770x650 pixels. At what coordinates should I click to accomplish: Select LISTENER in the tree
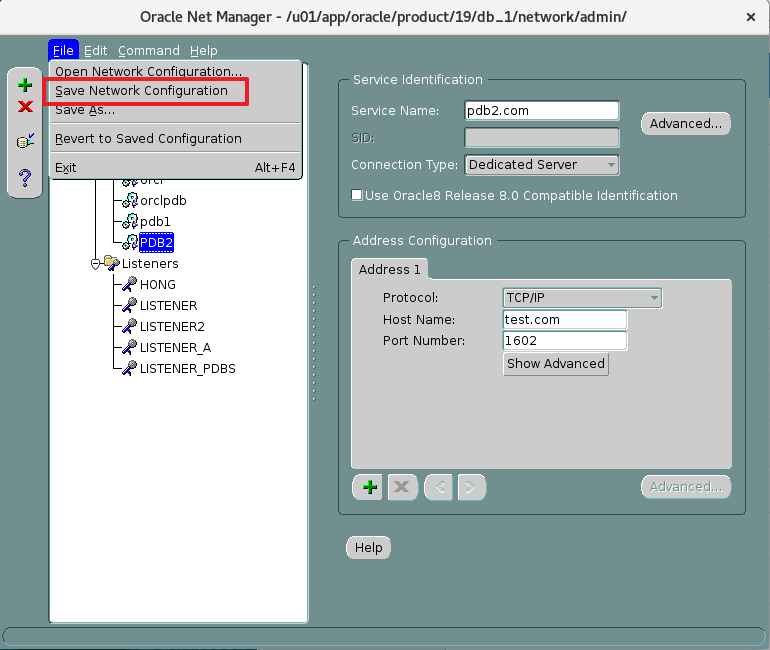[168, 306]
